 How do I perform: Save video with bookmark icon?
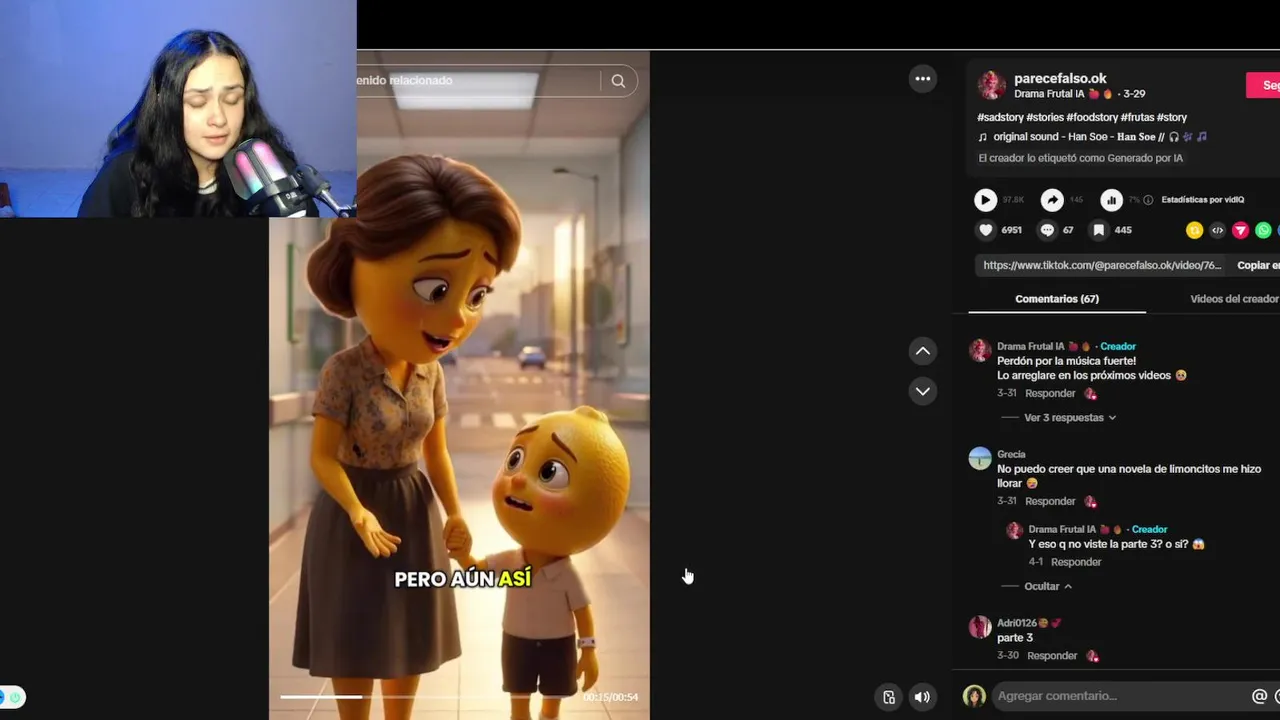1098,230
